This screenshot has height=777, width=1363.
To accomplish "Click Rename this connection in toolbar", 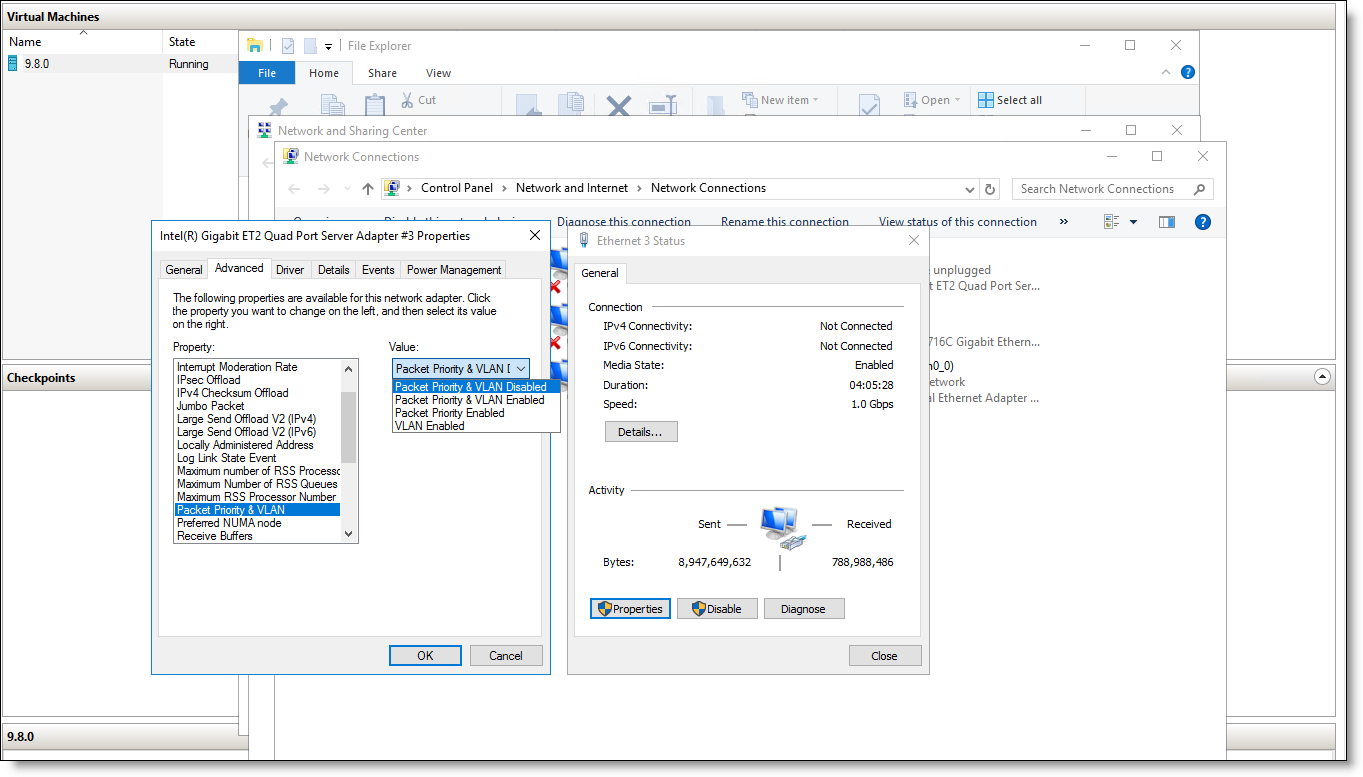I will [x=785, y=222].
